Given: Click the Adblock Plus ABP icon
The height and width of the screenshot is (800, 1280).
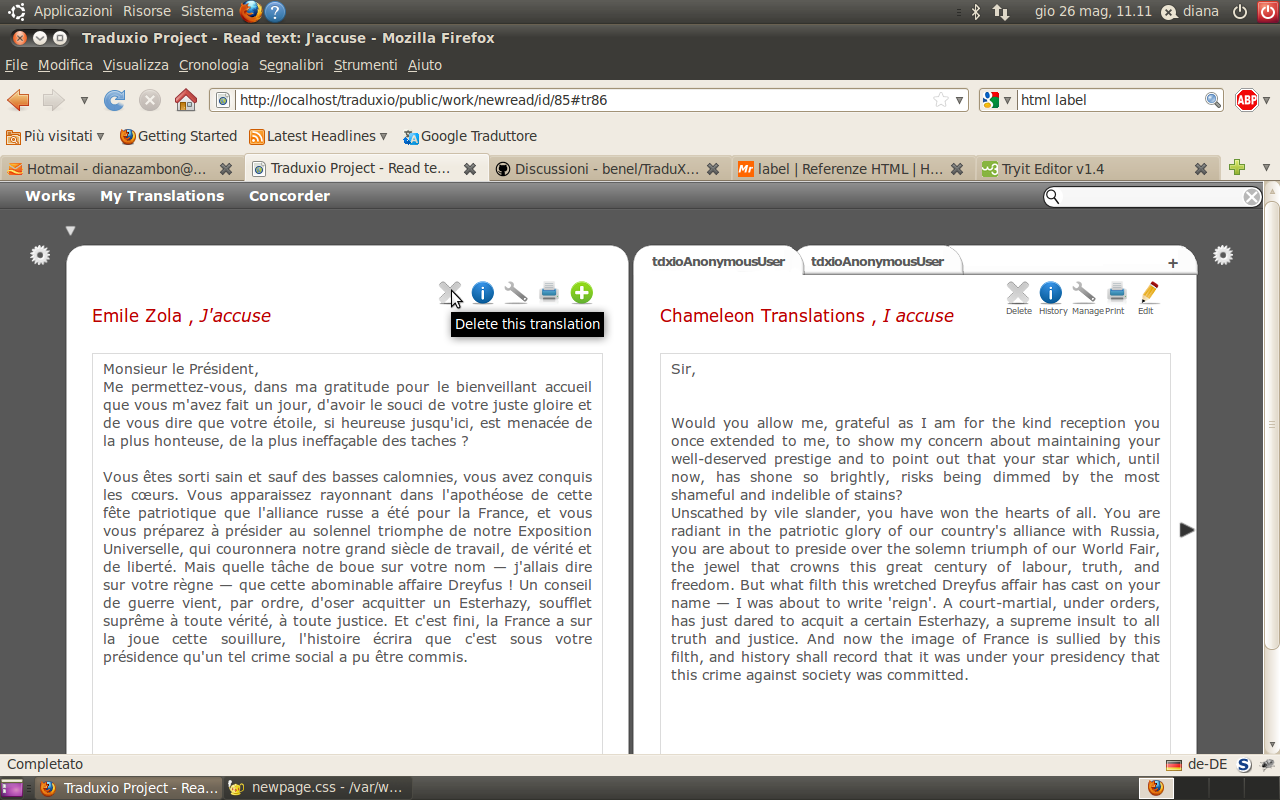Looking at the screenshot, I should 1246,100.
